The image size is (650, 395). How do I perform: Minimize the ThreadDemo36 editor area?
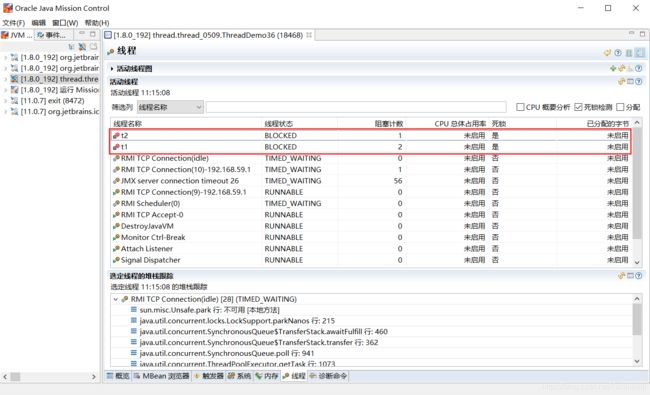click(631, 34)
